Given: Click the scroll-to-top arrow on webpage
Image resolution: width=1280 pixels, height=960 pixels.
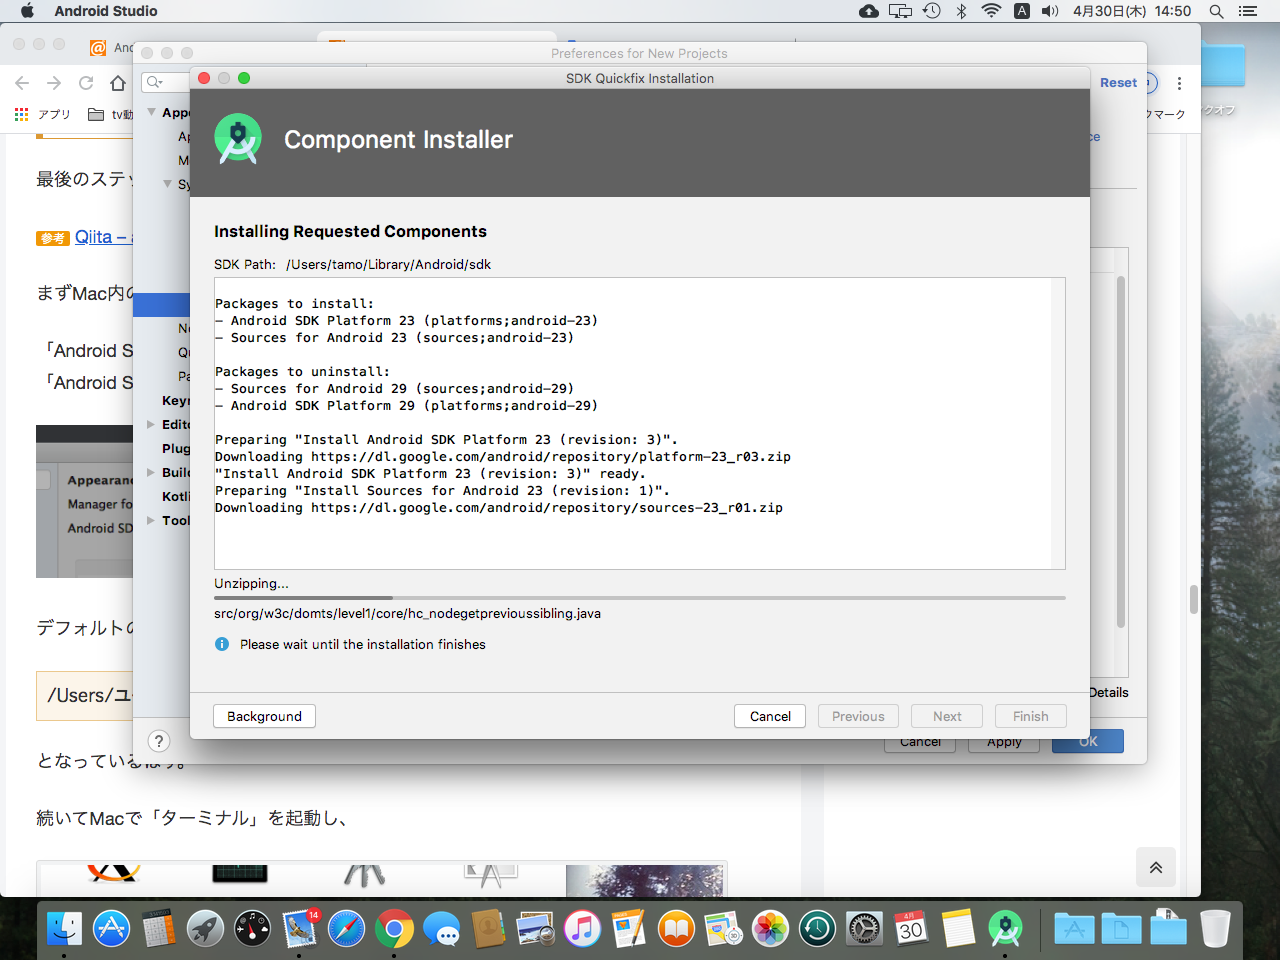Looking at the screenshot, I should point(1155,867).
